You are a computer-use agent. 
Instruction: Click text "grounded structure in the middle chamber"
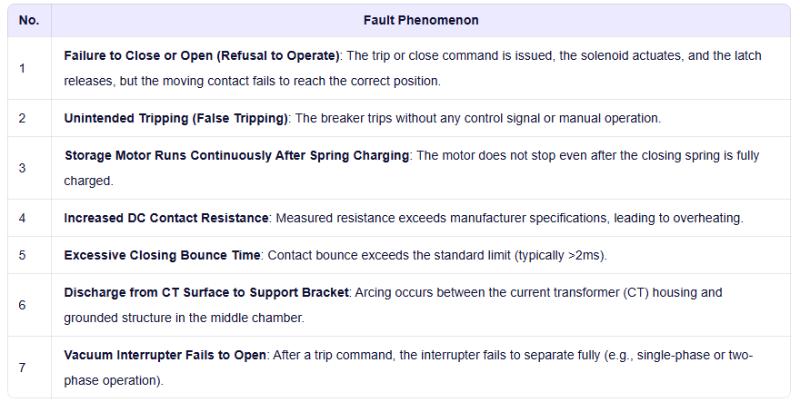(x=183, y=319)
